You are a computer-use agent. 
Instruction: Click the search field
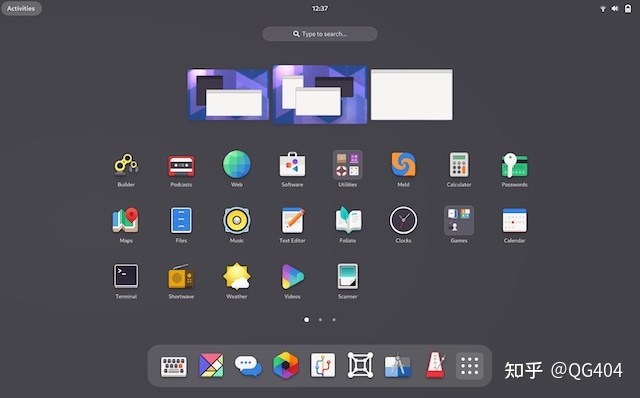(320, 34)
